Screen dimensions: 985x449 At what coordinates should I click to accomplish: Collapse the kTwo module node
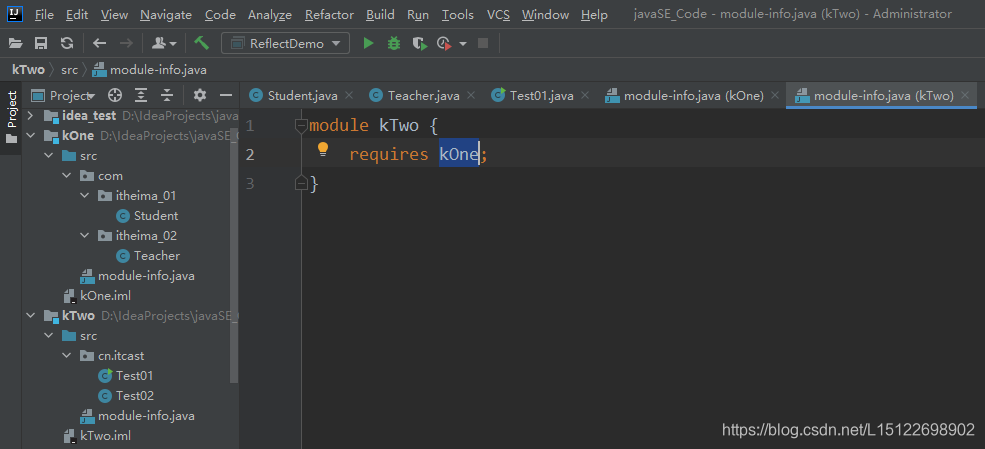[x=30, y=315]
